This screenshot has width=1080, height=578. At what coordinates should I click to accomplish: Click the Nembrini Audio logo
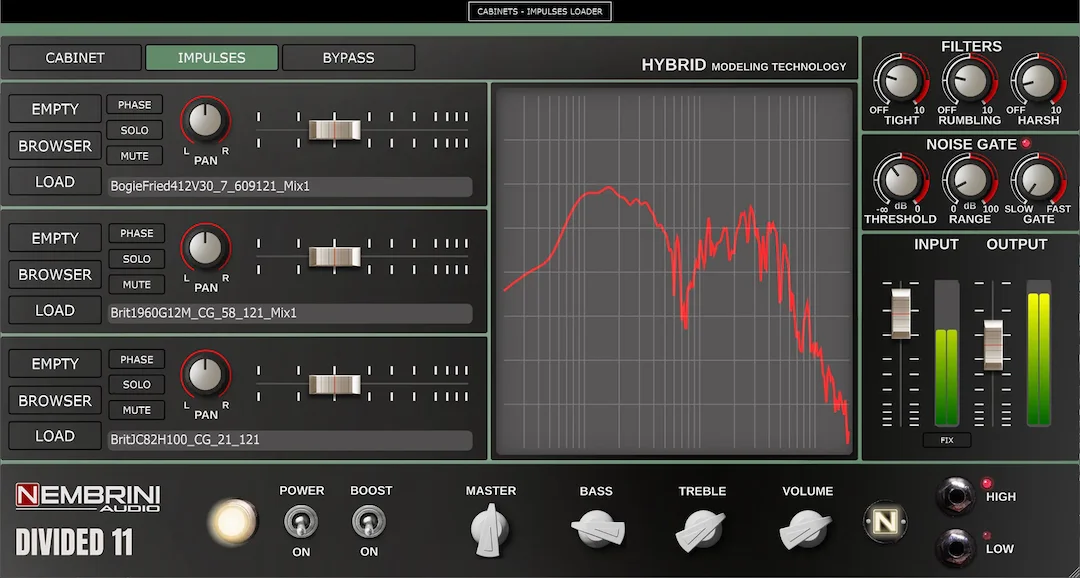coord(88,498)
